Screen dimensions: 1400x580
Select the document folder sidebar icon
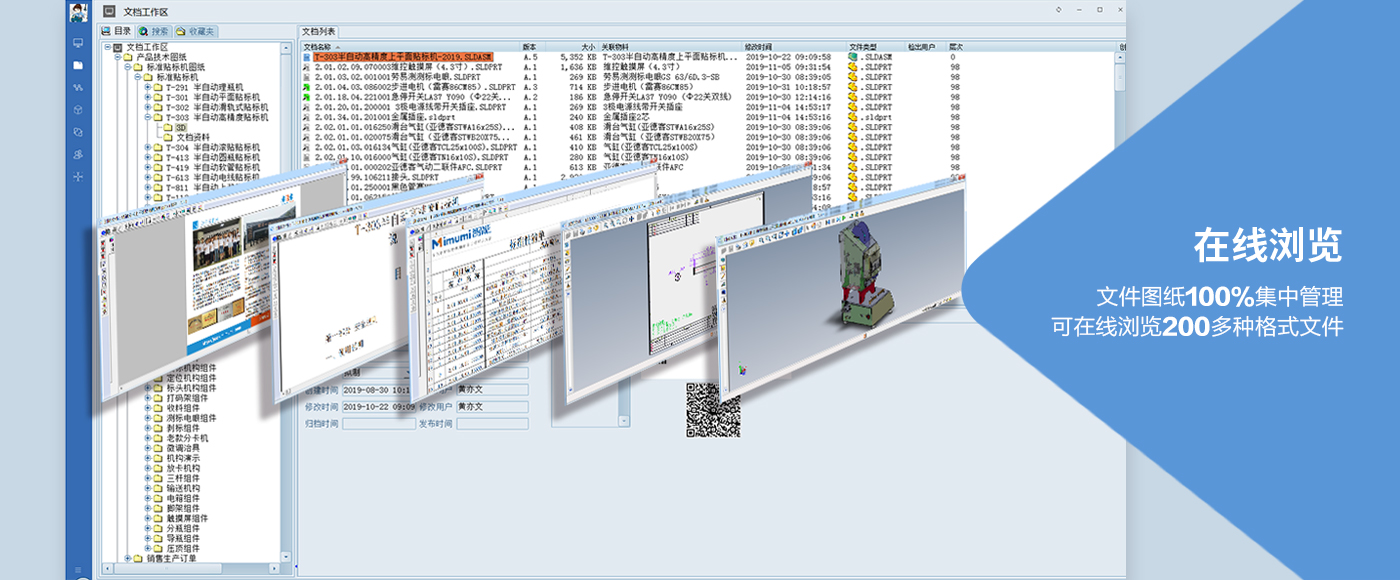78,65
